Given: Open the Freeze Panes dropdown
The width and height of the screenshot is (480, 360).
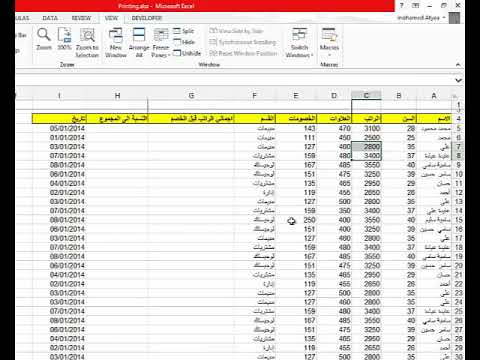Looking at the screenshot, I should [161, 43].
